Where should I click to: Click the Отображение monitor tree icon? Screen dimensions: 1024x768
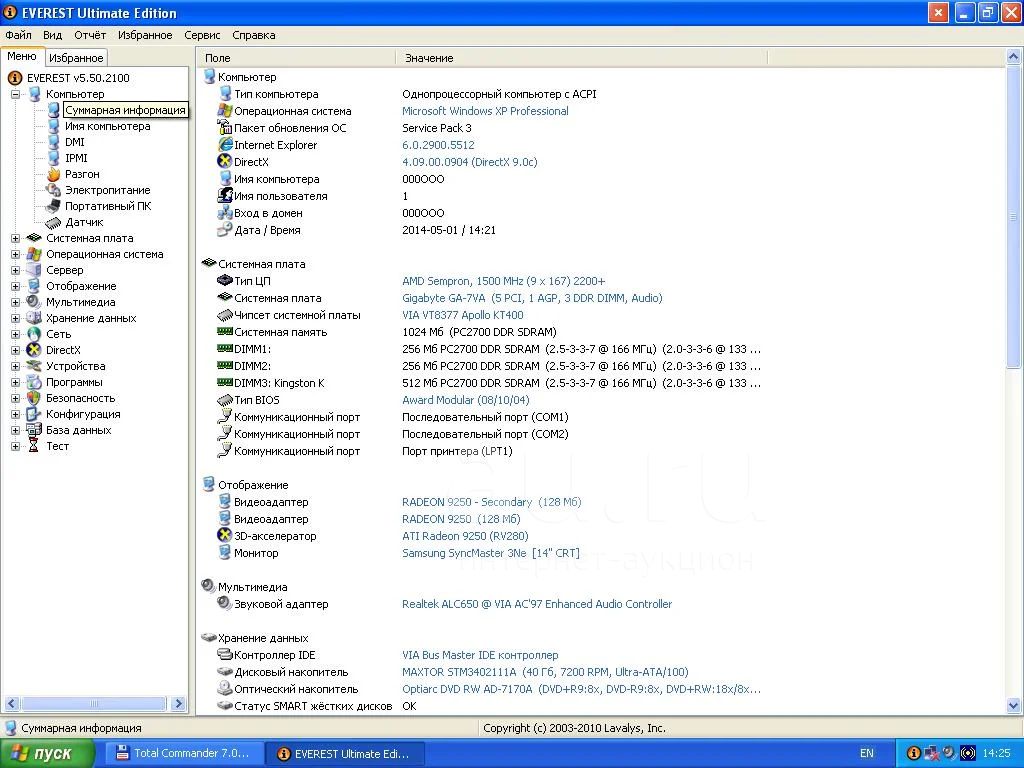[34, 286]
